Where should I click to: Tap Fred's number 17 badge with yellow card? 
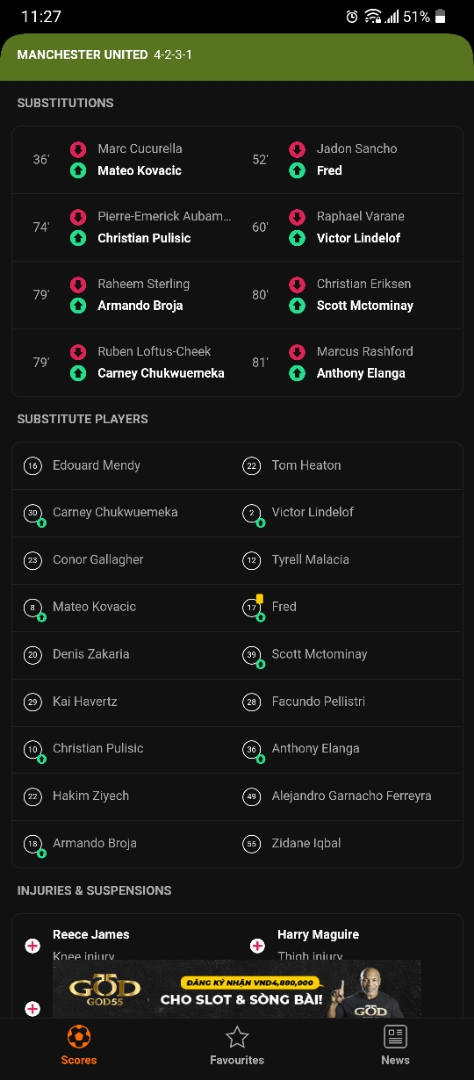252,607
